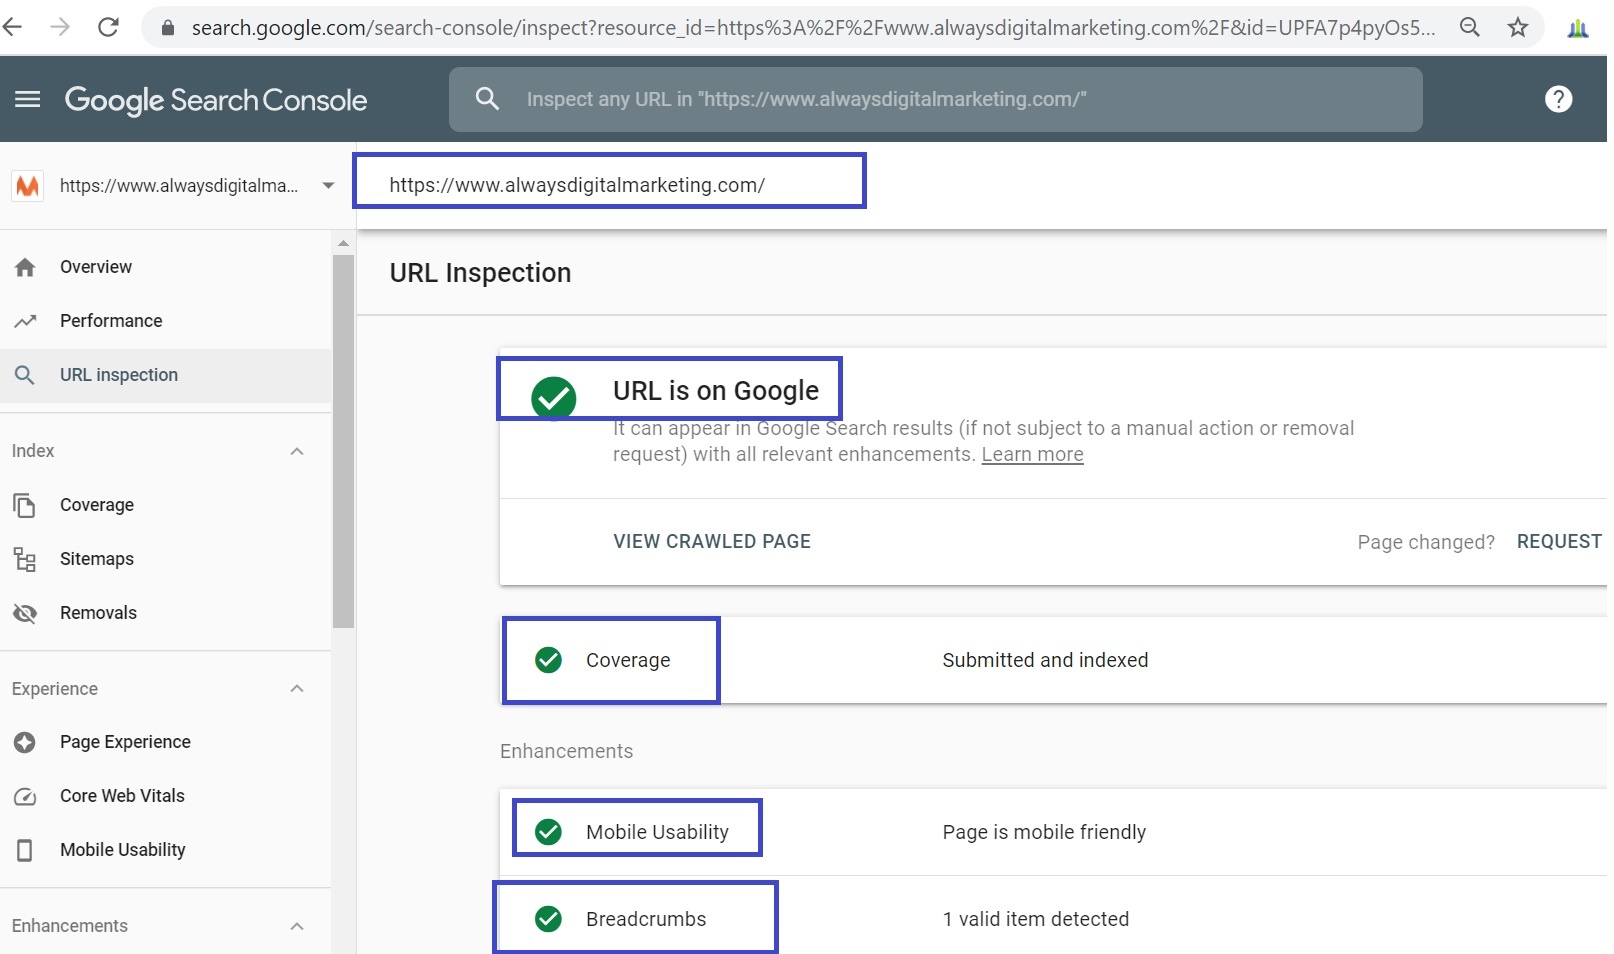Click the browser address bar URL
Image resolution: width=1614 pixels, height=954 pixels.
click(812, 28)
